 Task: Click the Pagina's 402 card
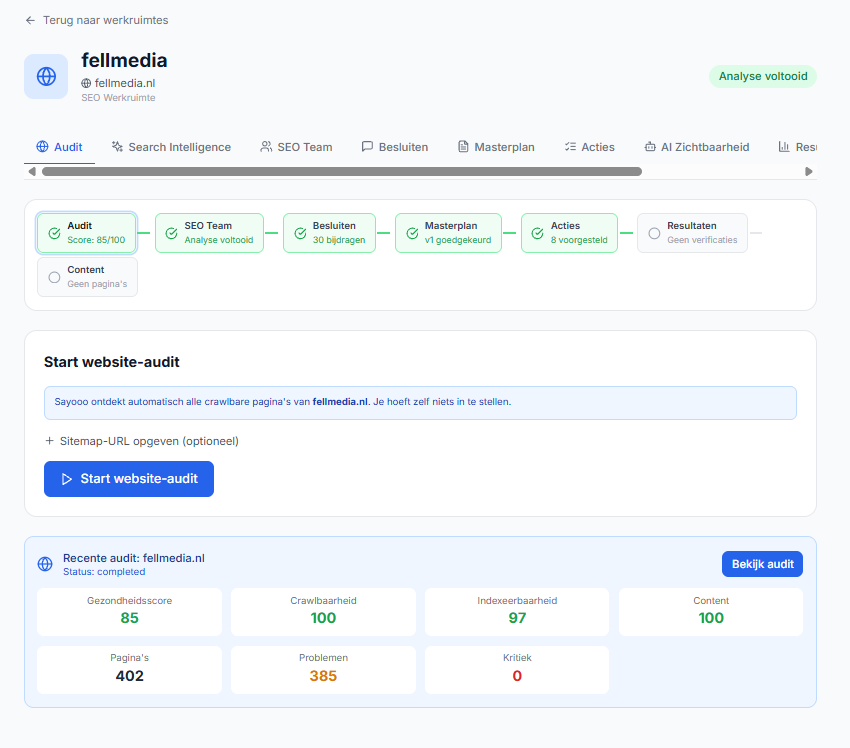pos(130,670)
